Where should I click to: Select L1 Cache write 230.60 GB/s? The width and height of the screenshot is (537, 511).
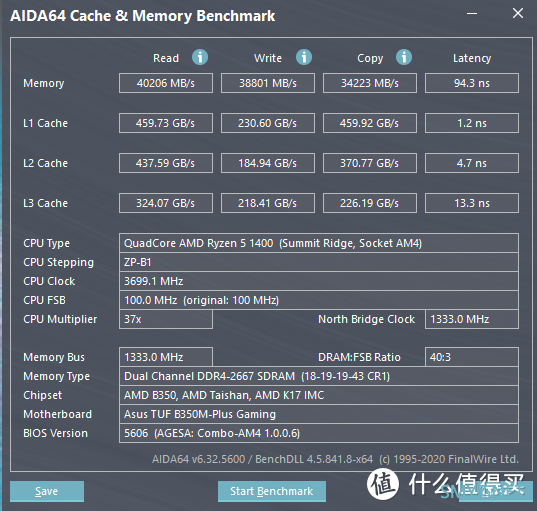268,123
